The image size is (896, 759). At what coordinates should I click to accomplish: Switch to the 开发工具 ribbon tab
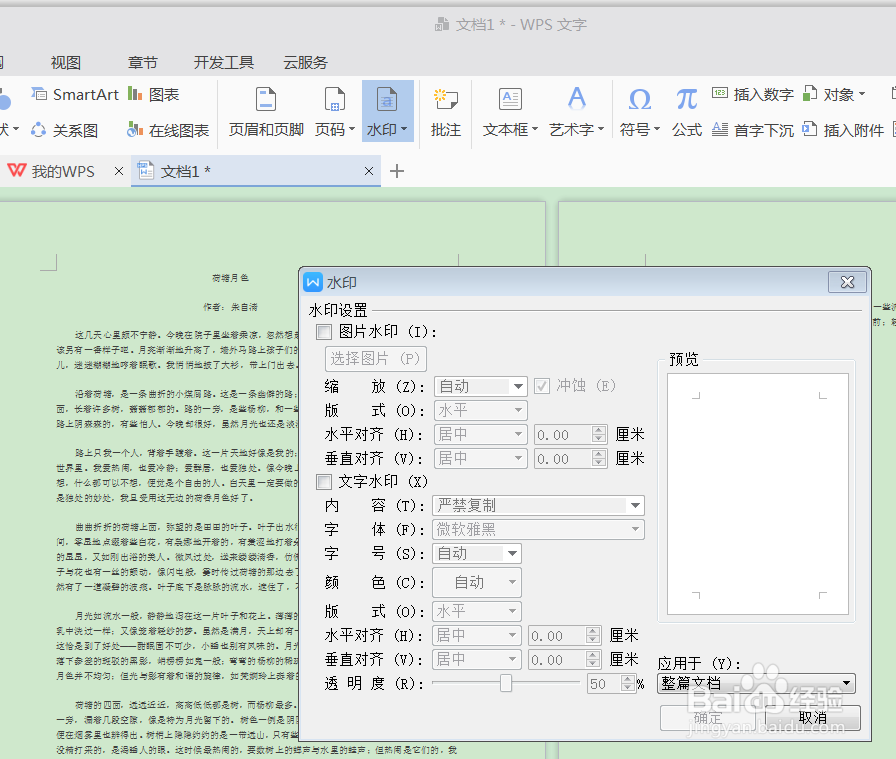coord(223,62)
